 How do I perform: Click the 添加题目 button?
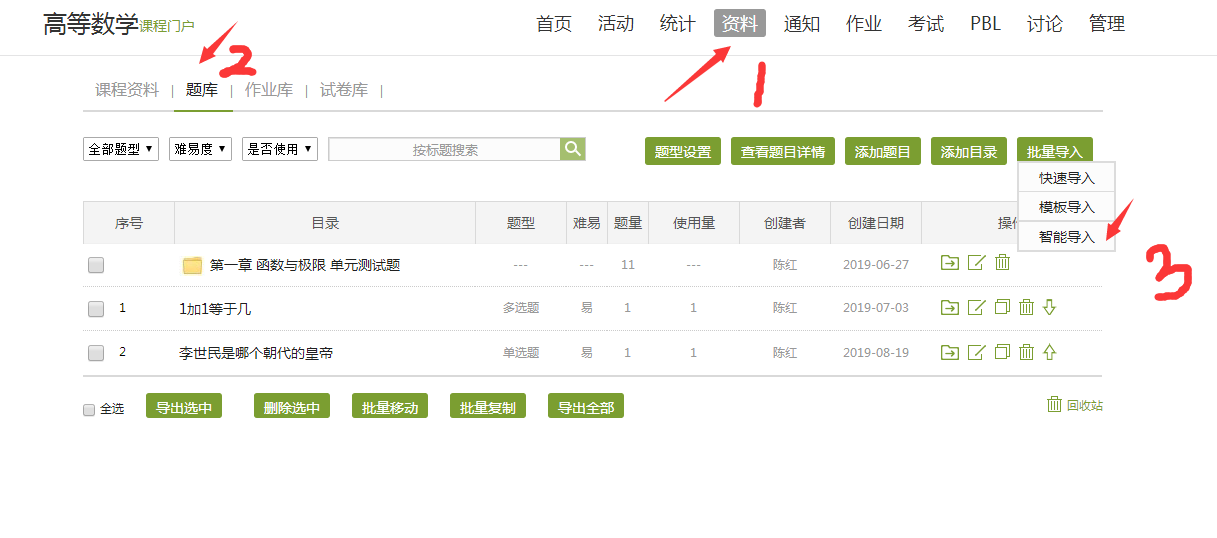click(883, 152)
